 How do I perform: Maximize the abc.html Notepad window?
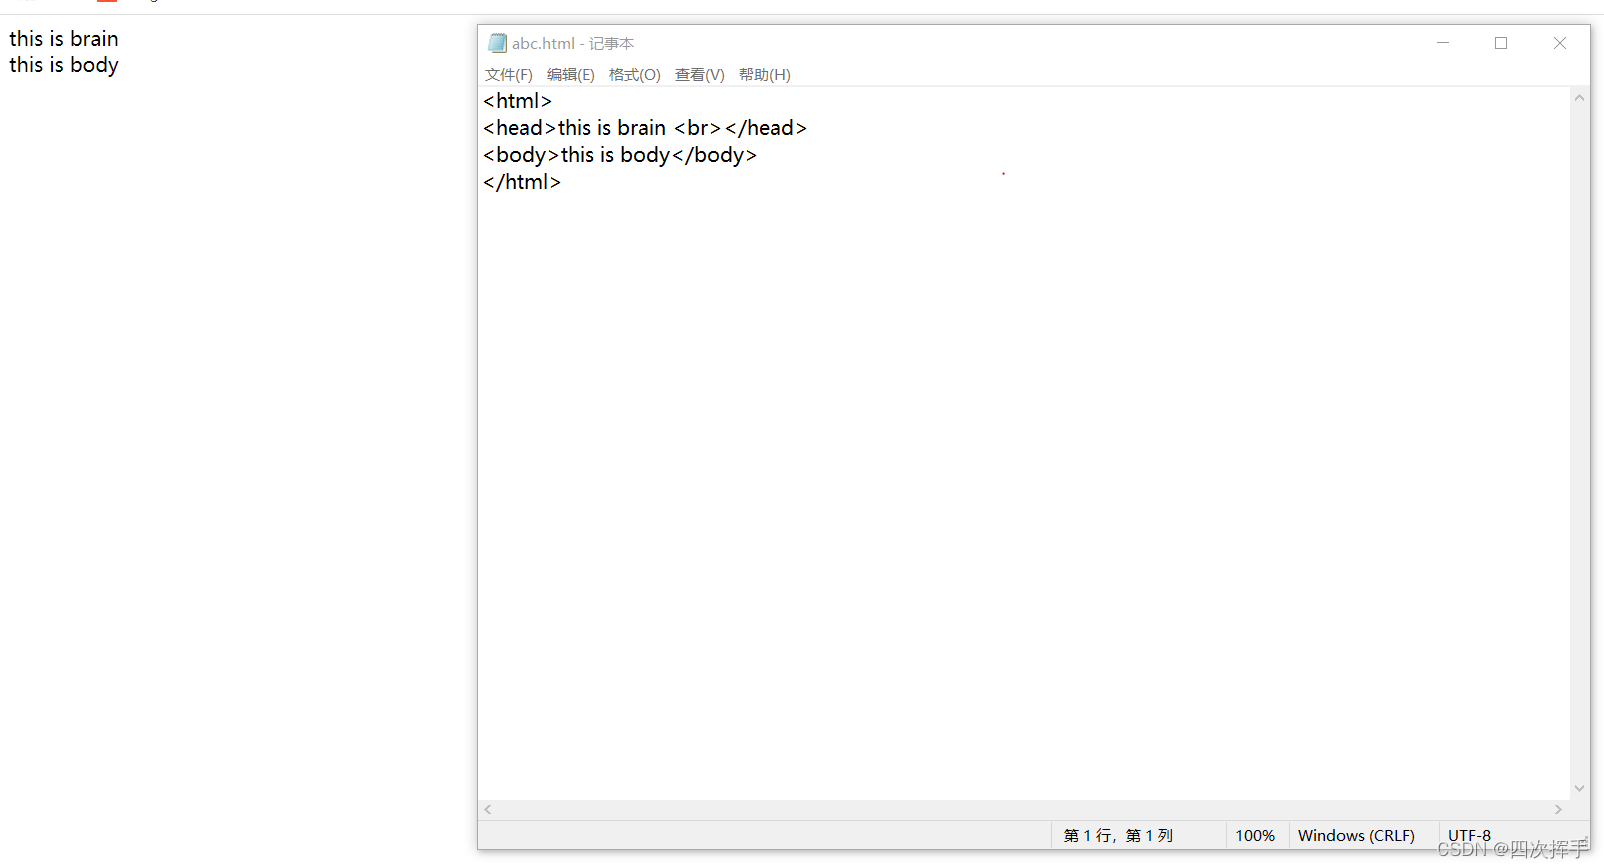pyautogui.click(x=1501, y=43)
